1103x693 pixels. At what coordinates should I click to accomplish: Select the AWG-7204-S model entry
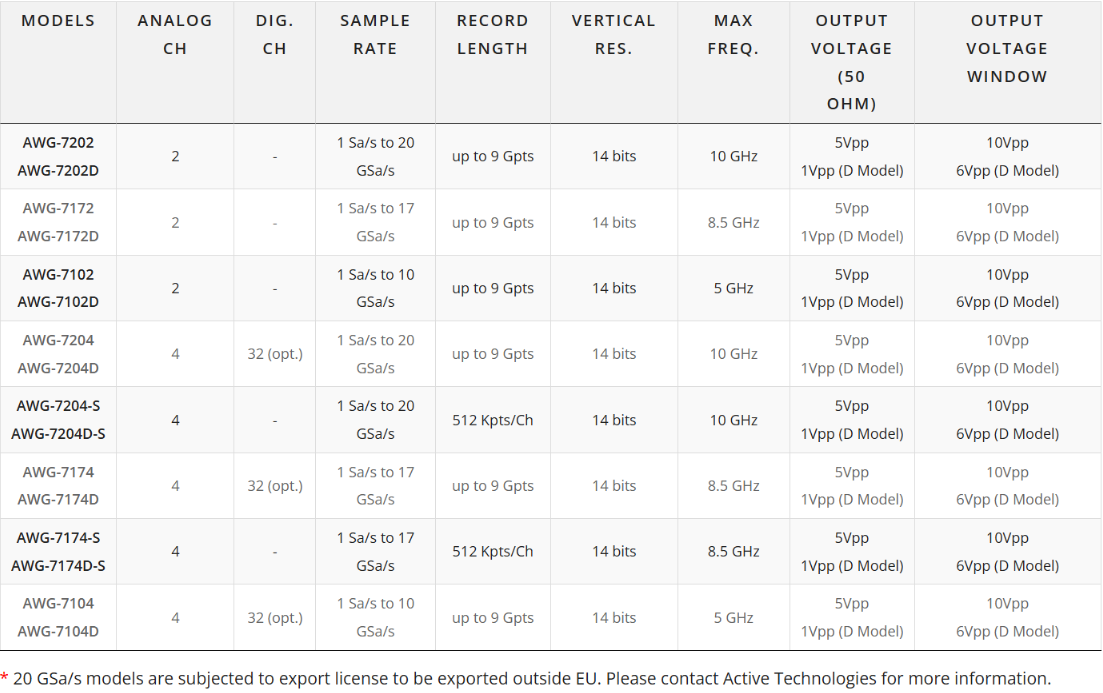point(58,406)
